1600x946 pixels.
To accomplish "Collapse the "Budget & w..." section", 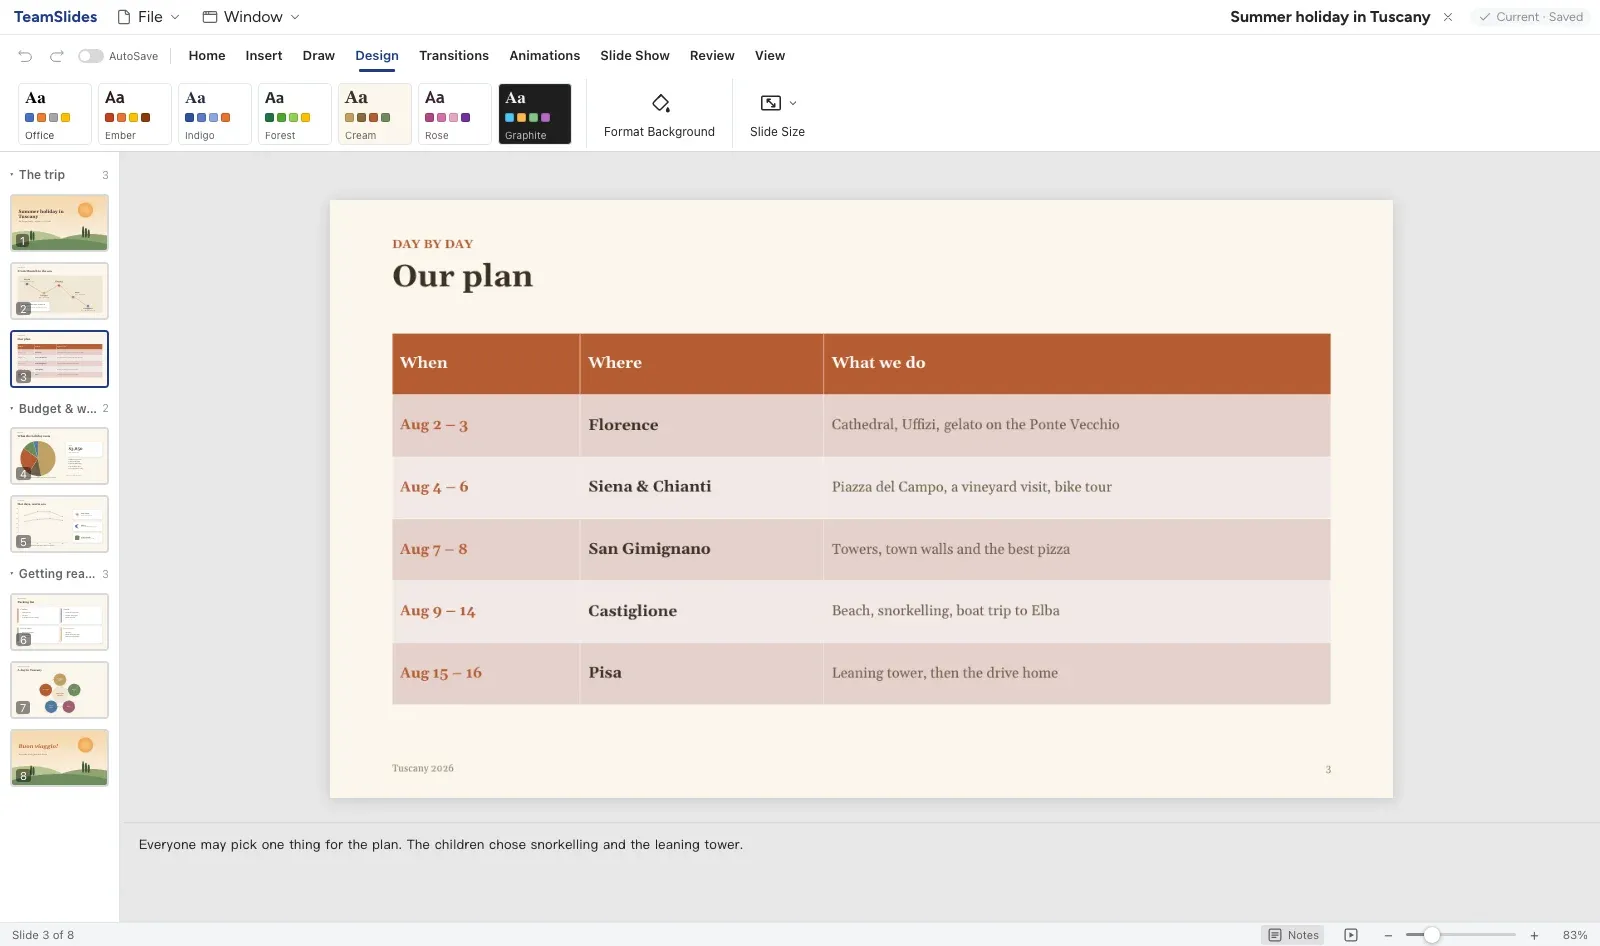I will tap(58, 409).
